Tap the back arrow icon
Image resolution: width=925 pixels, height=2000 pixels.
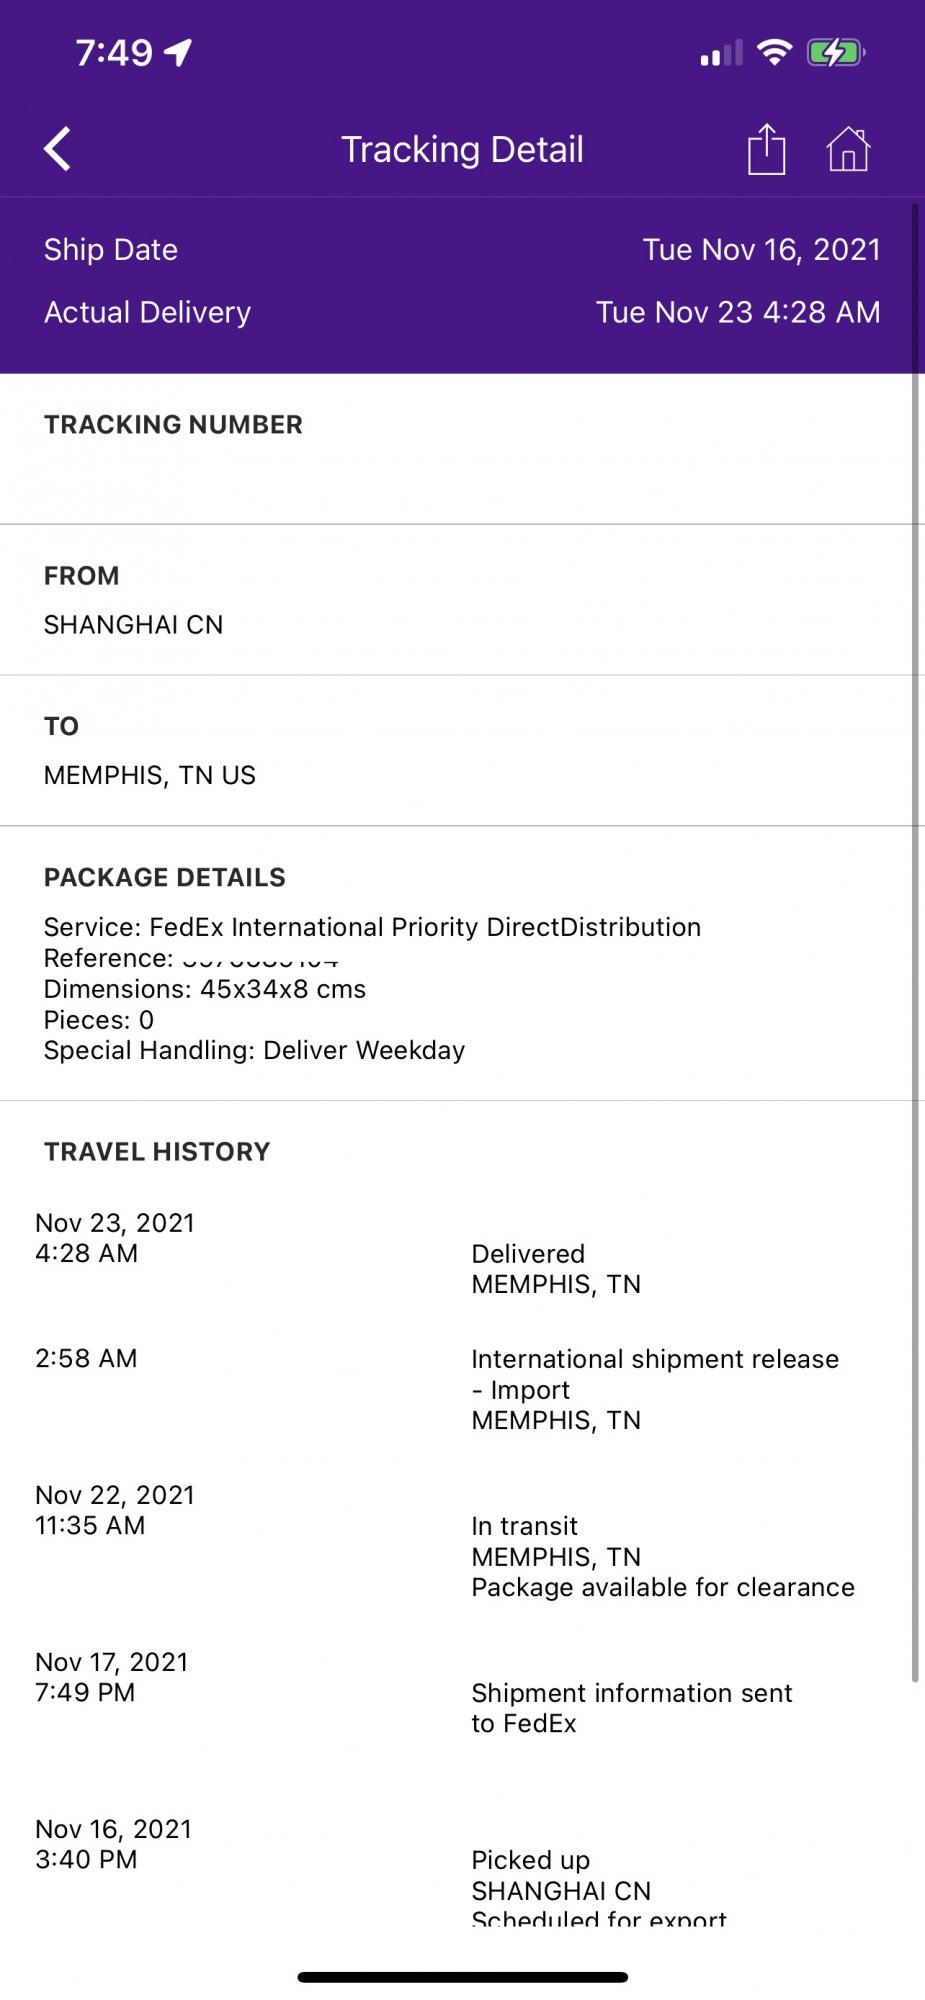57,150
